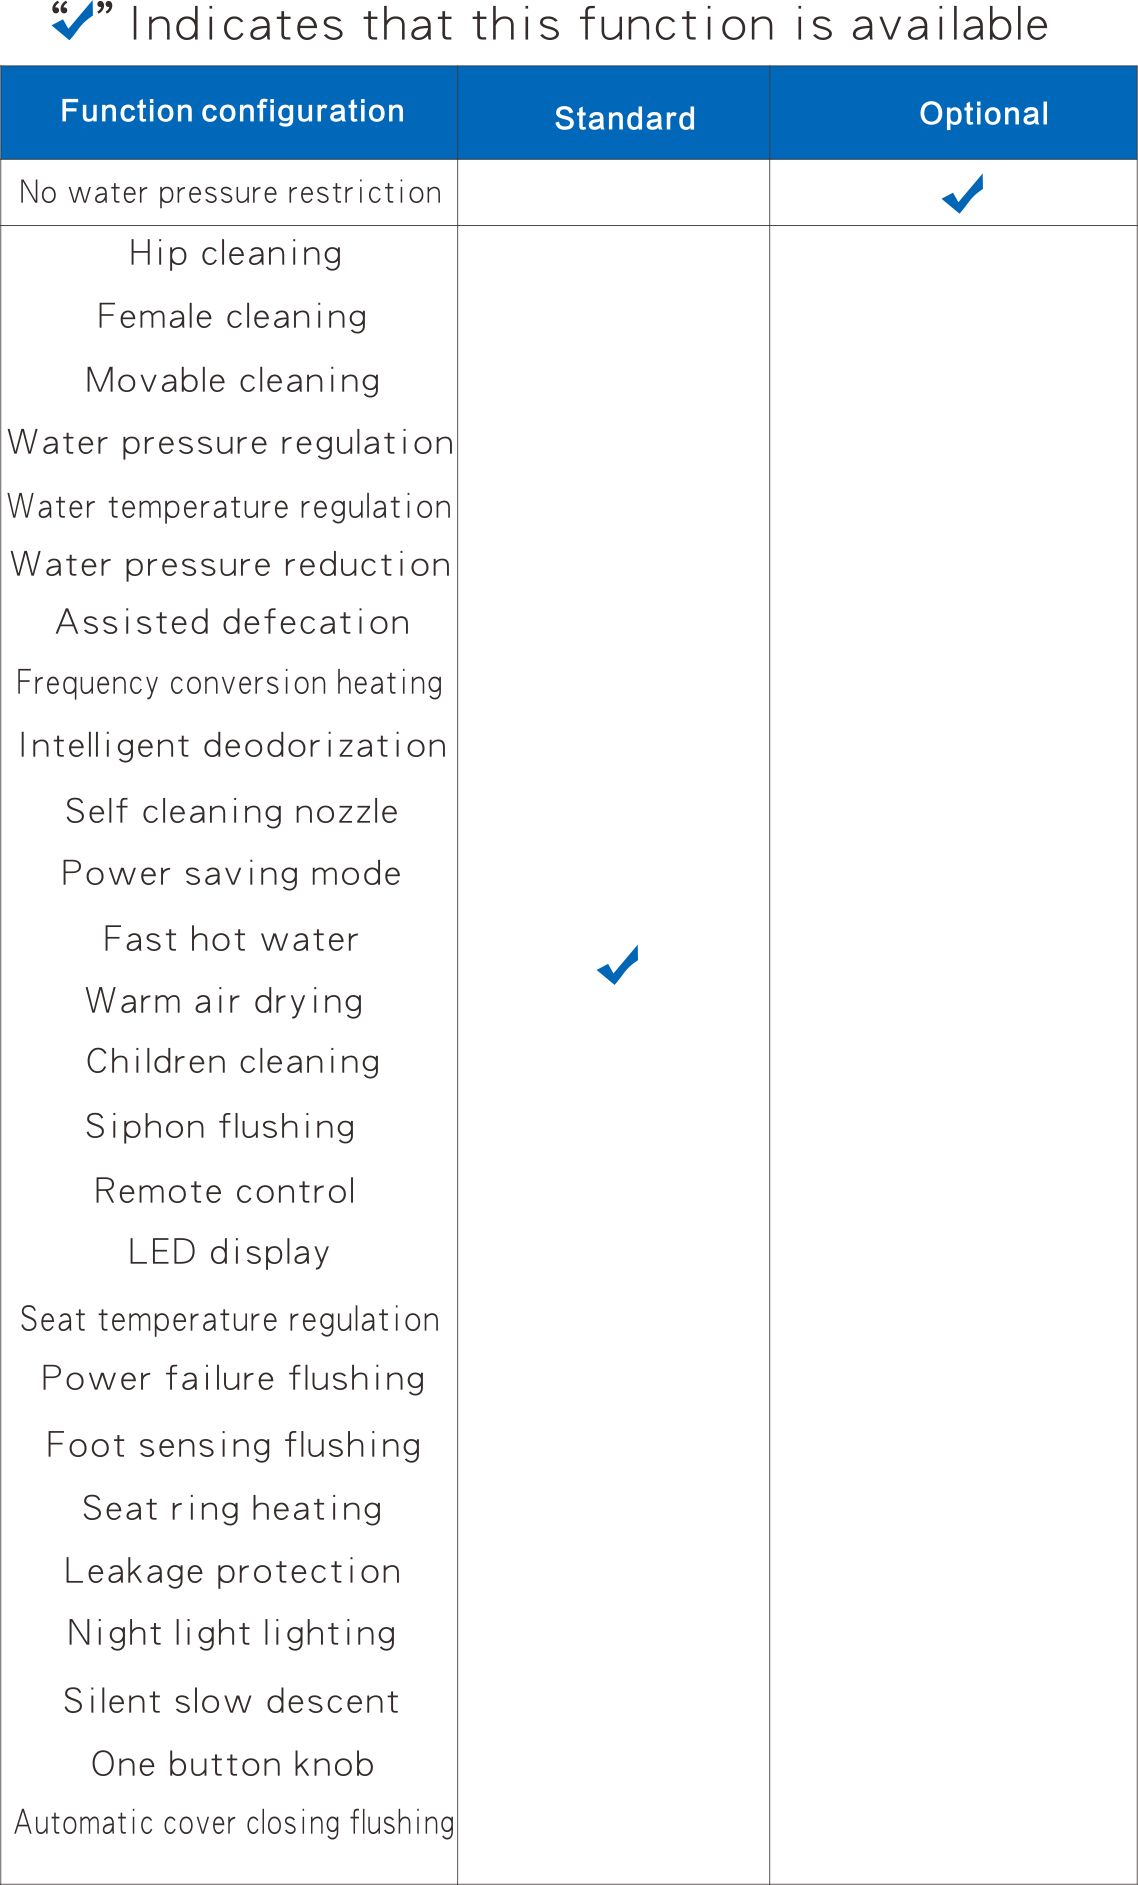Select the Standard column header
Screen dimensions: 1138x1885
point(625,118)
